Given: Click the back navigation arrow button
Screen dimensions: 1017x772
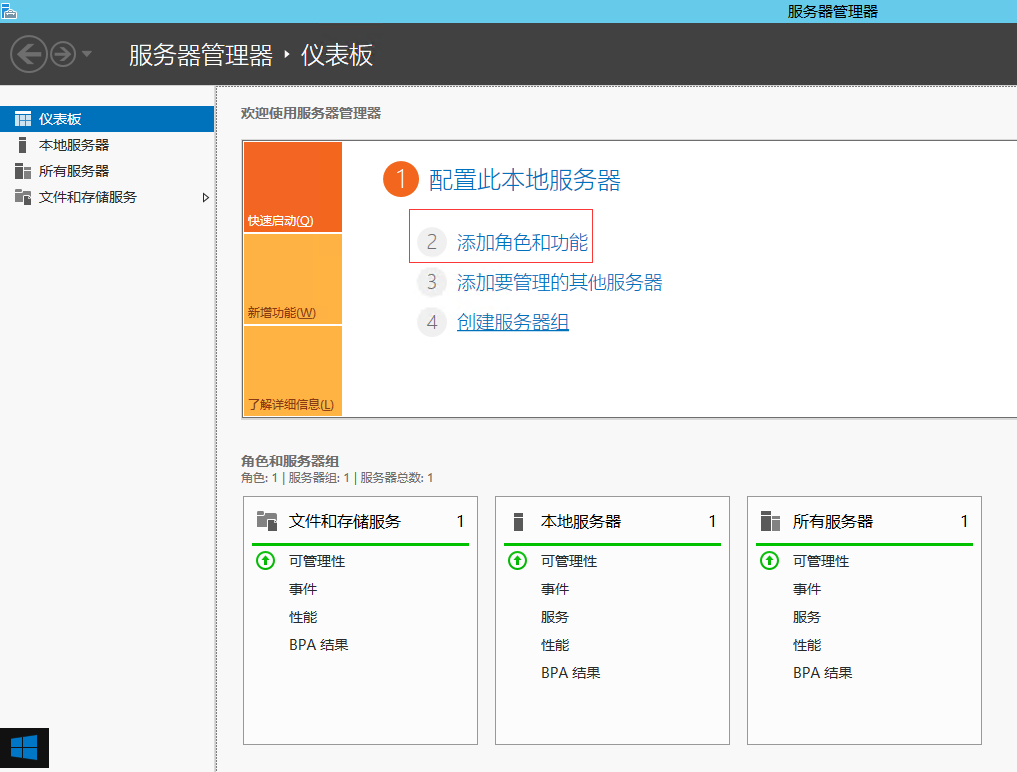Looking at the screenshot, I should click(x=29, y=54).
